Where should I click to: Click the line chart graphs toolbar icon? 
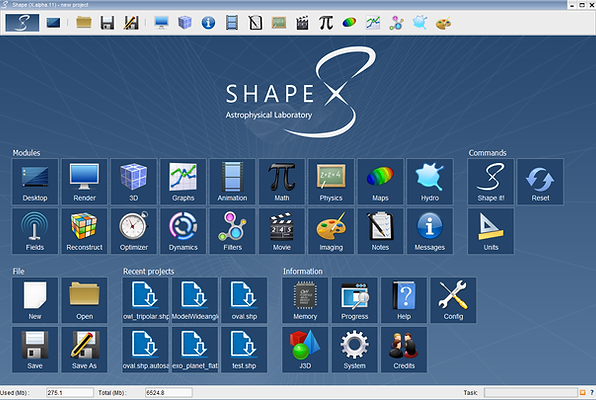(x=373, y=23)
